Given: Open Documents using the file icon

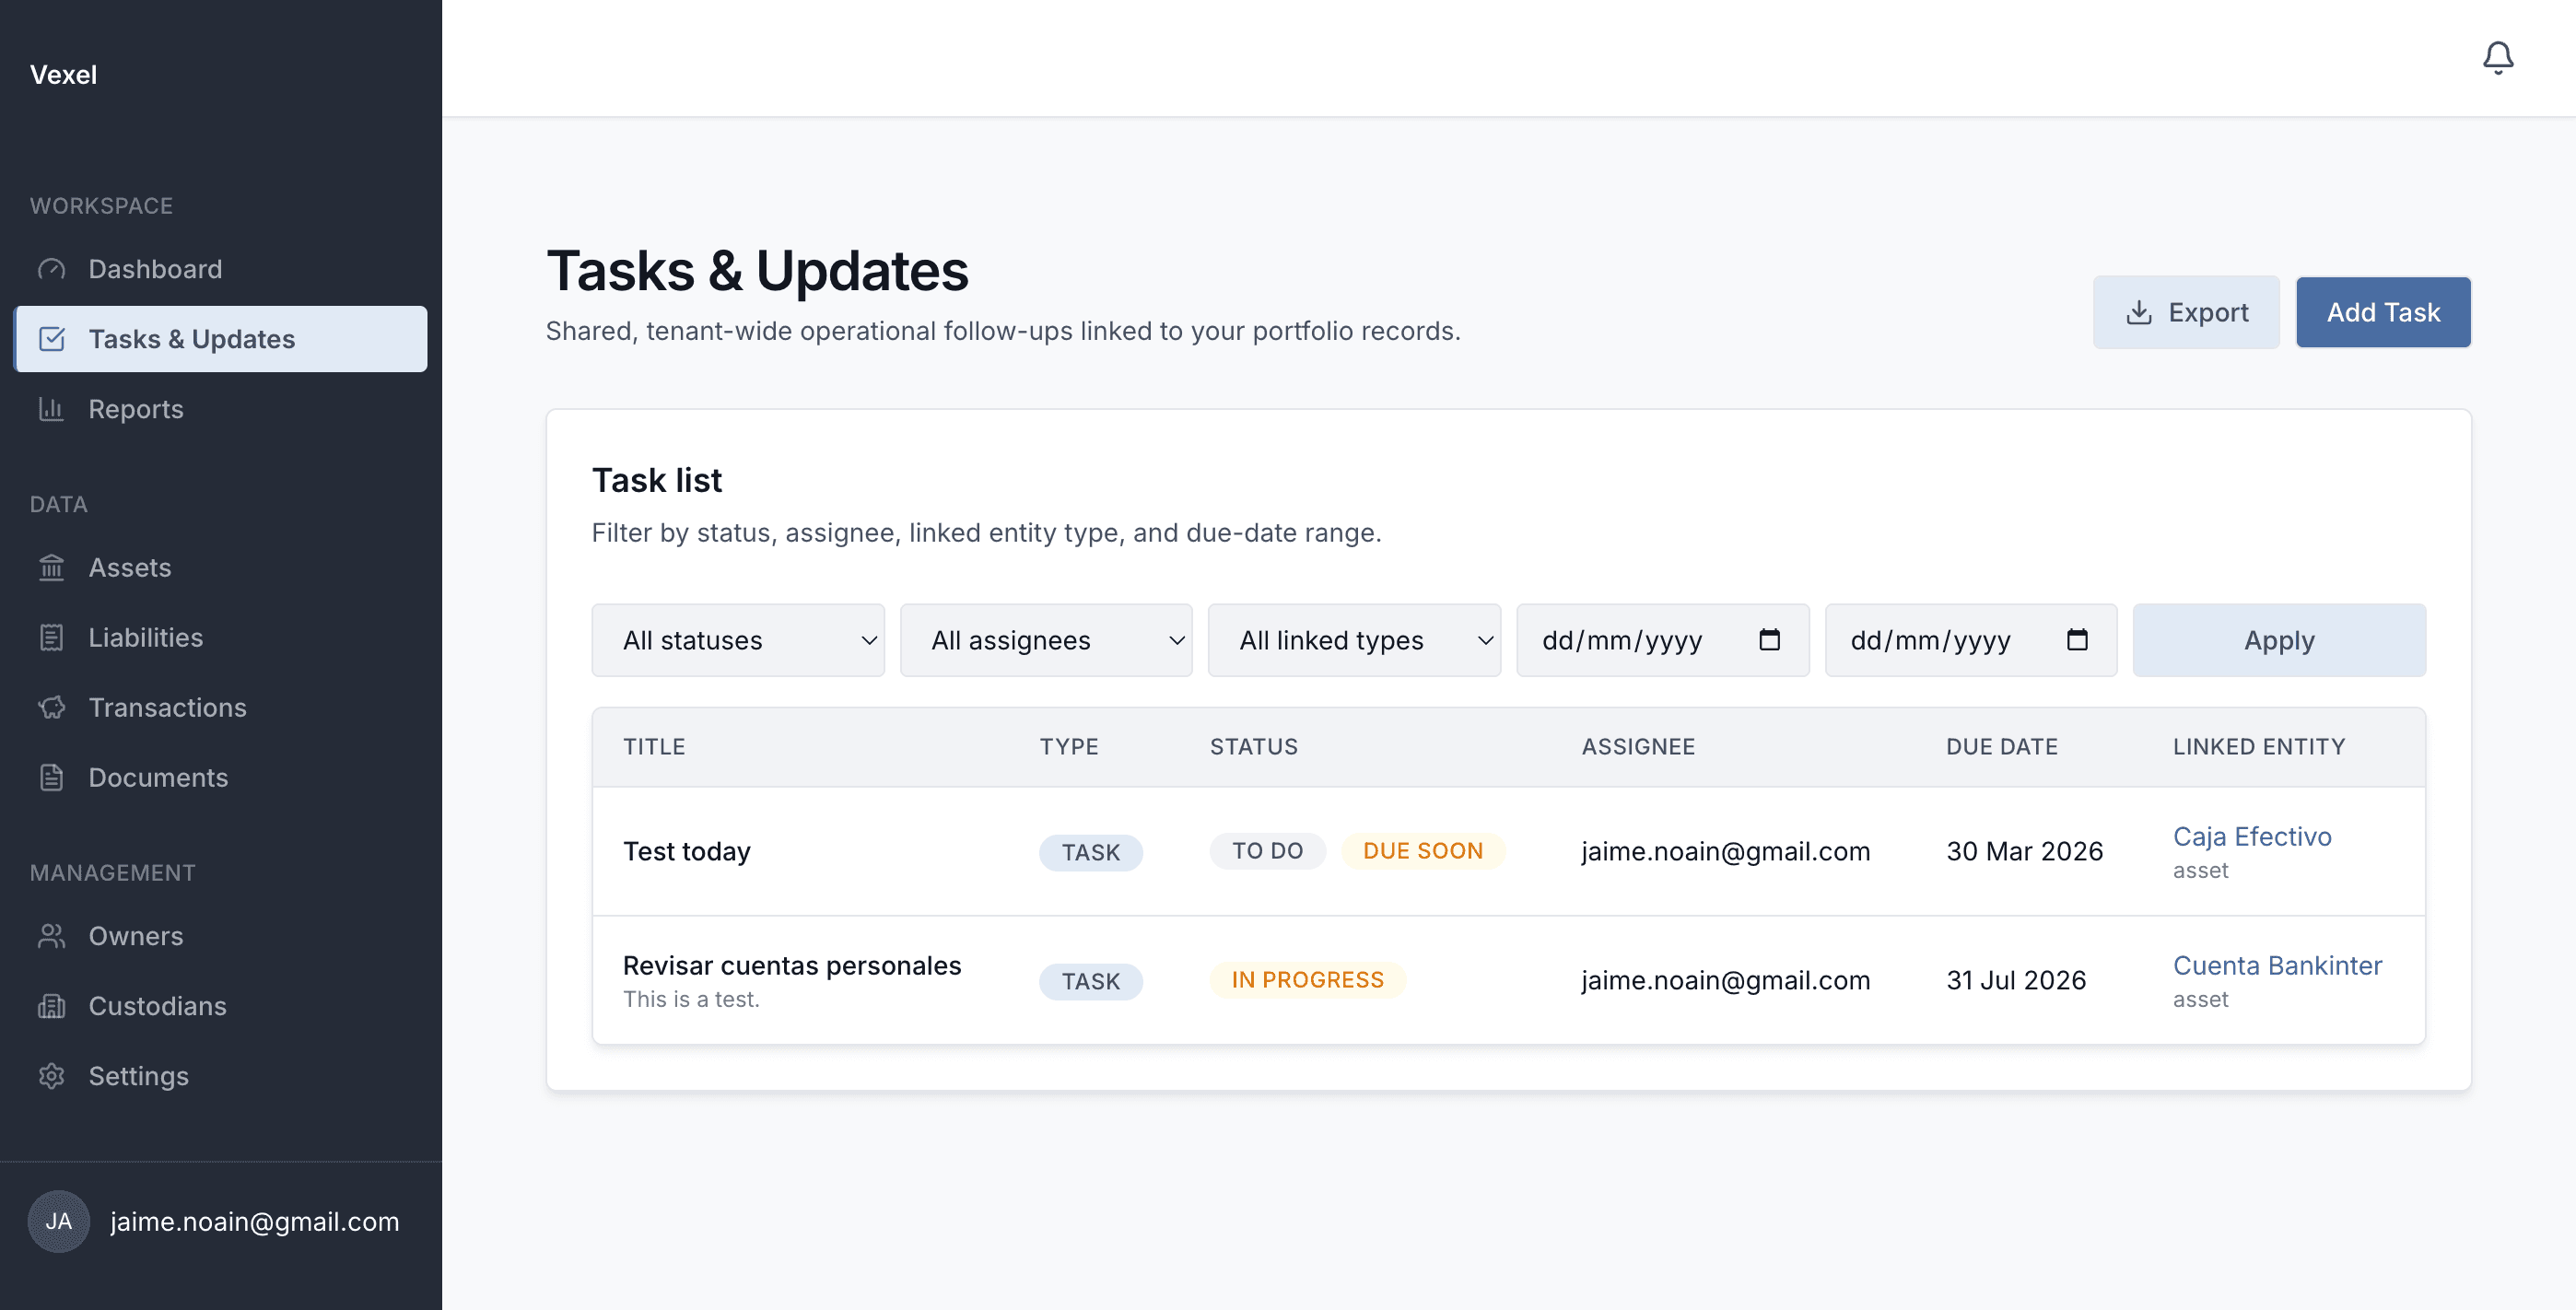Looking at the screenshot, I should 52,777.
